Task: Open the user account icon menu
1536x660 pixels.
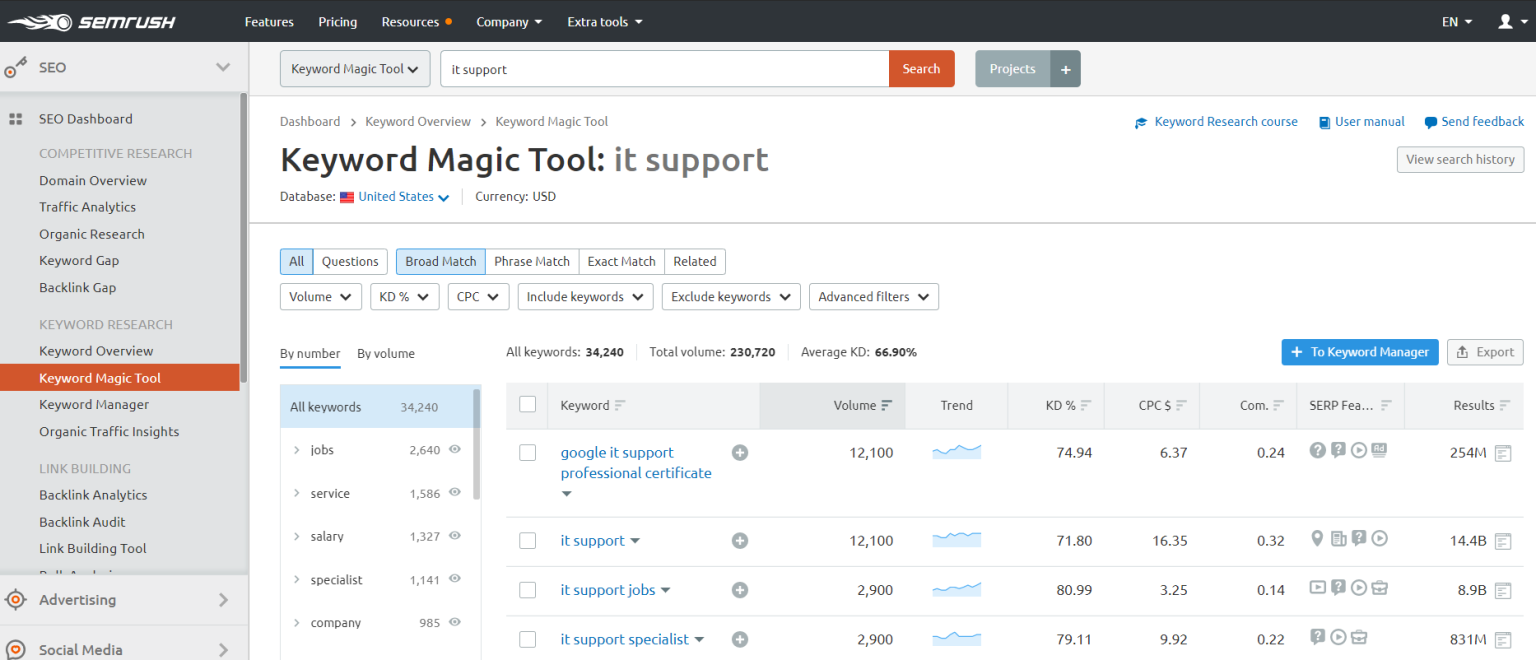Action: [1510, 21]
